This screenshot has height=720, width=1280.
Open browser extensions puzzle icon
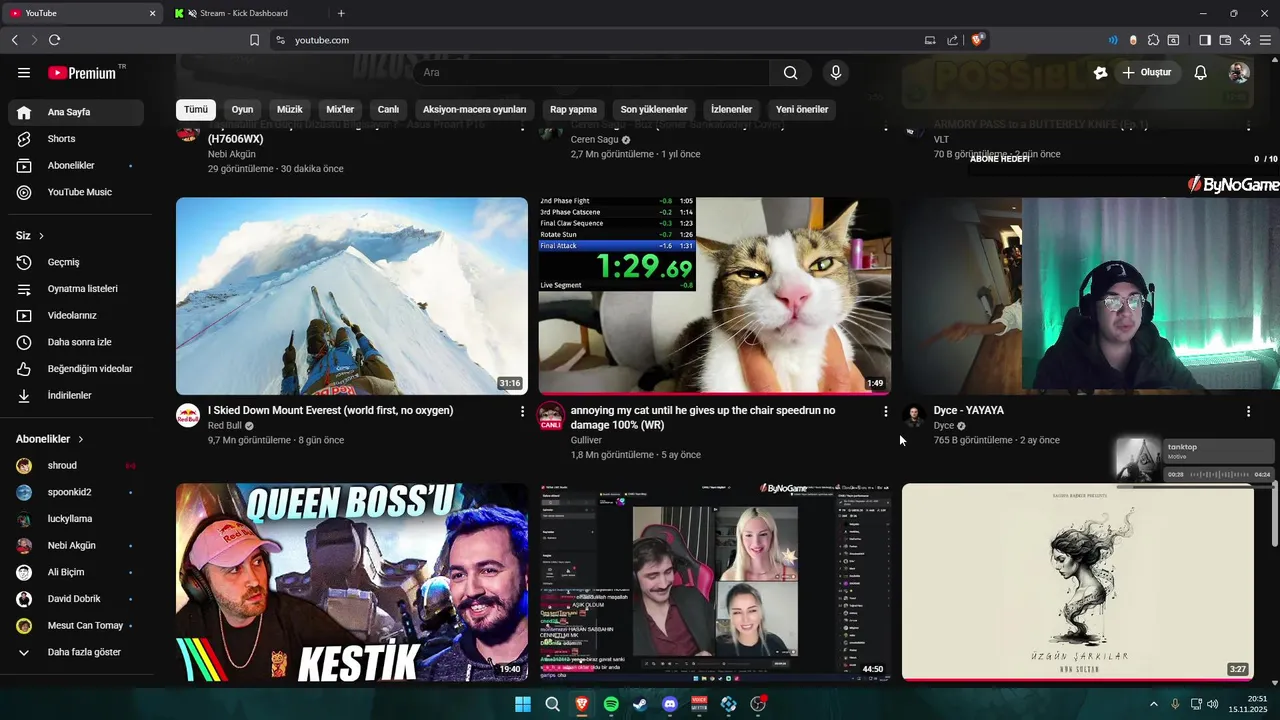(1153, 40)
